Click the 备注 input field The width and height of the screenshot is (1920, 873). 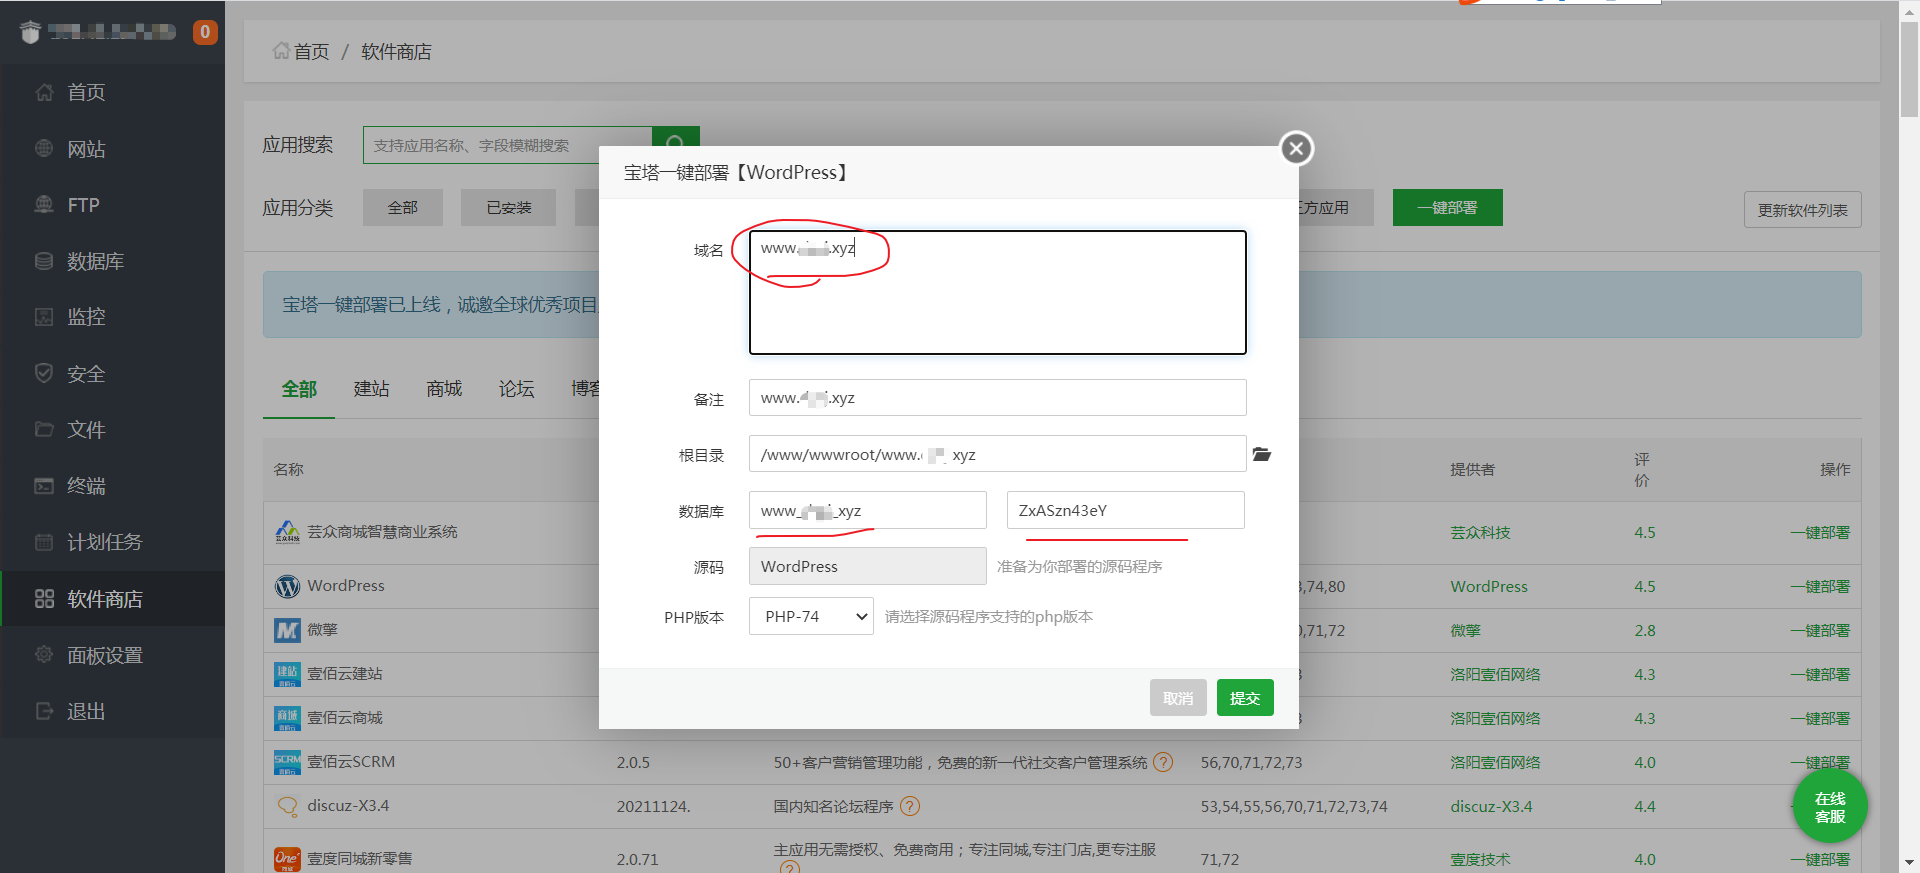997,398
